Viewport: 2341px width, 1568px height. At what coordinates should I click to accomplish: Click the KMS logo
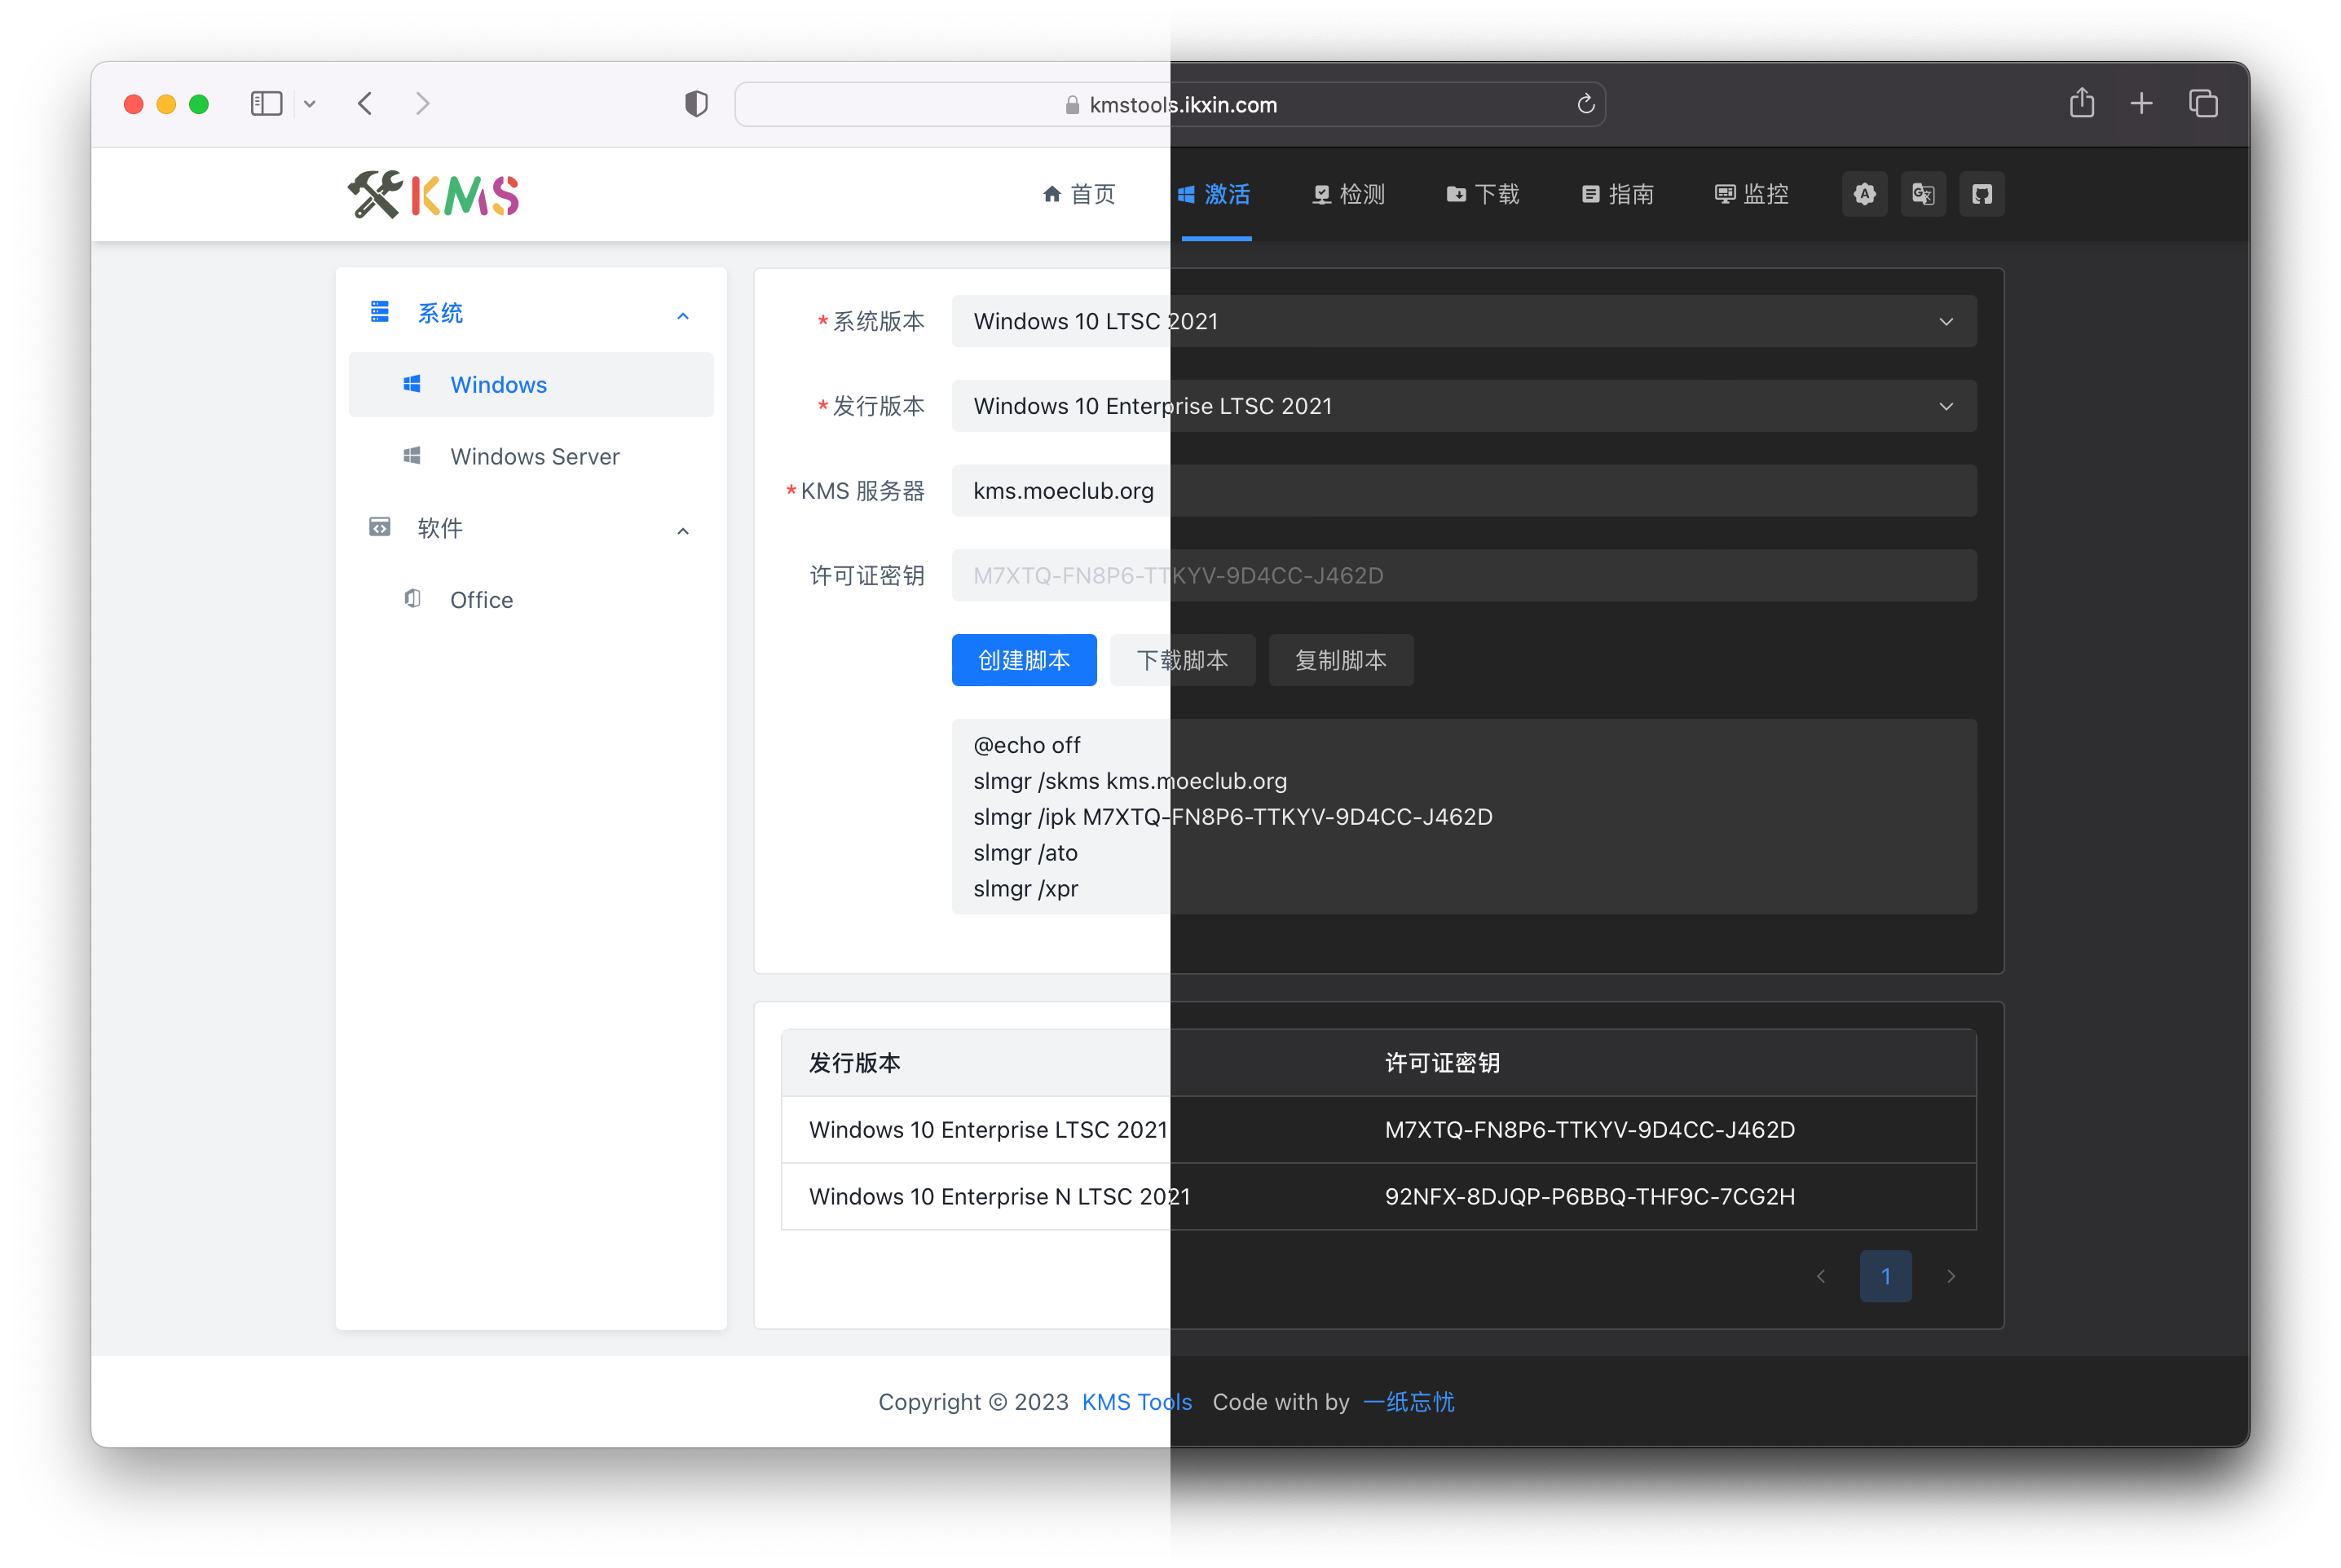[432, 194]
